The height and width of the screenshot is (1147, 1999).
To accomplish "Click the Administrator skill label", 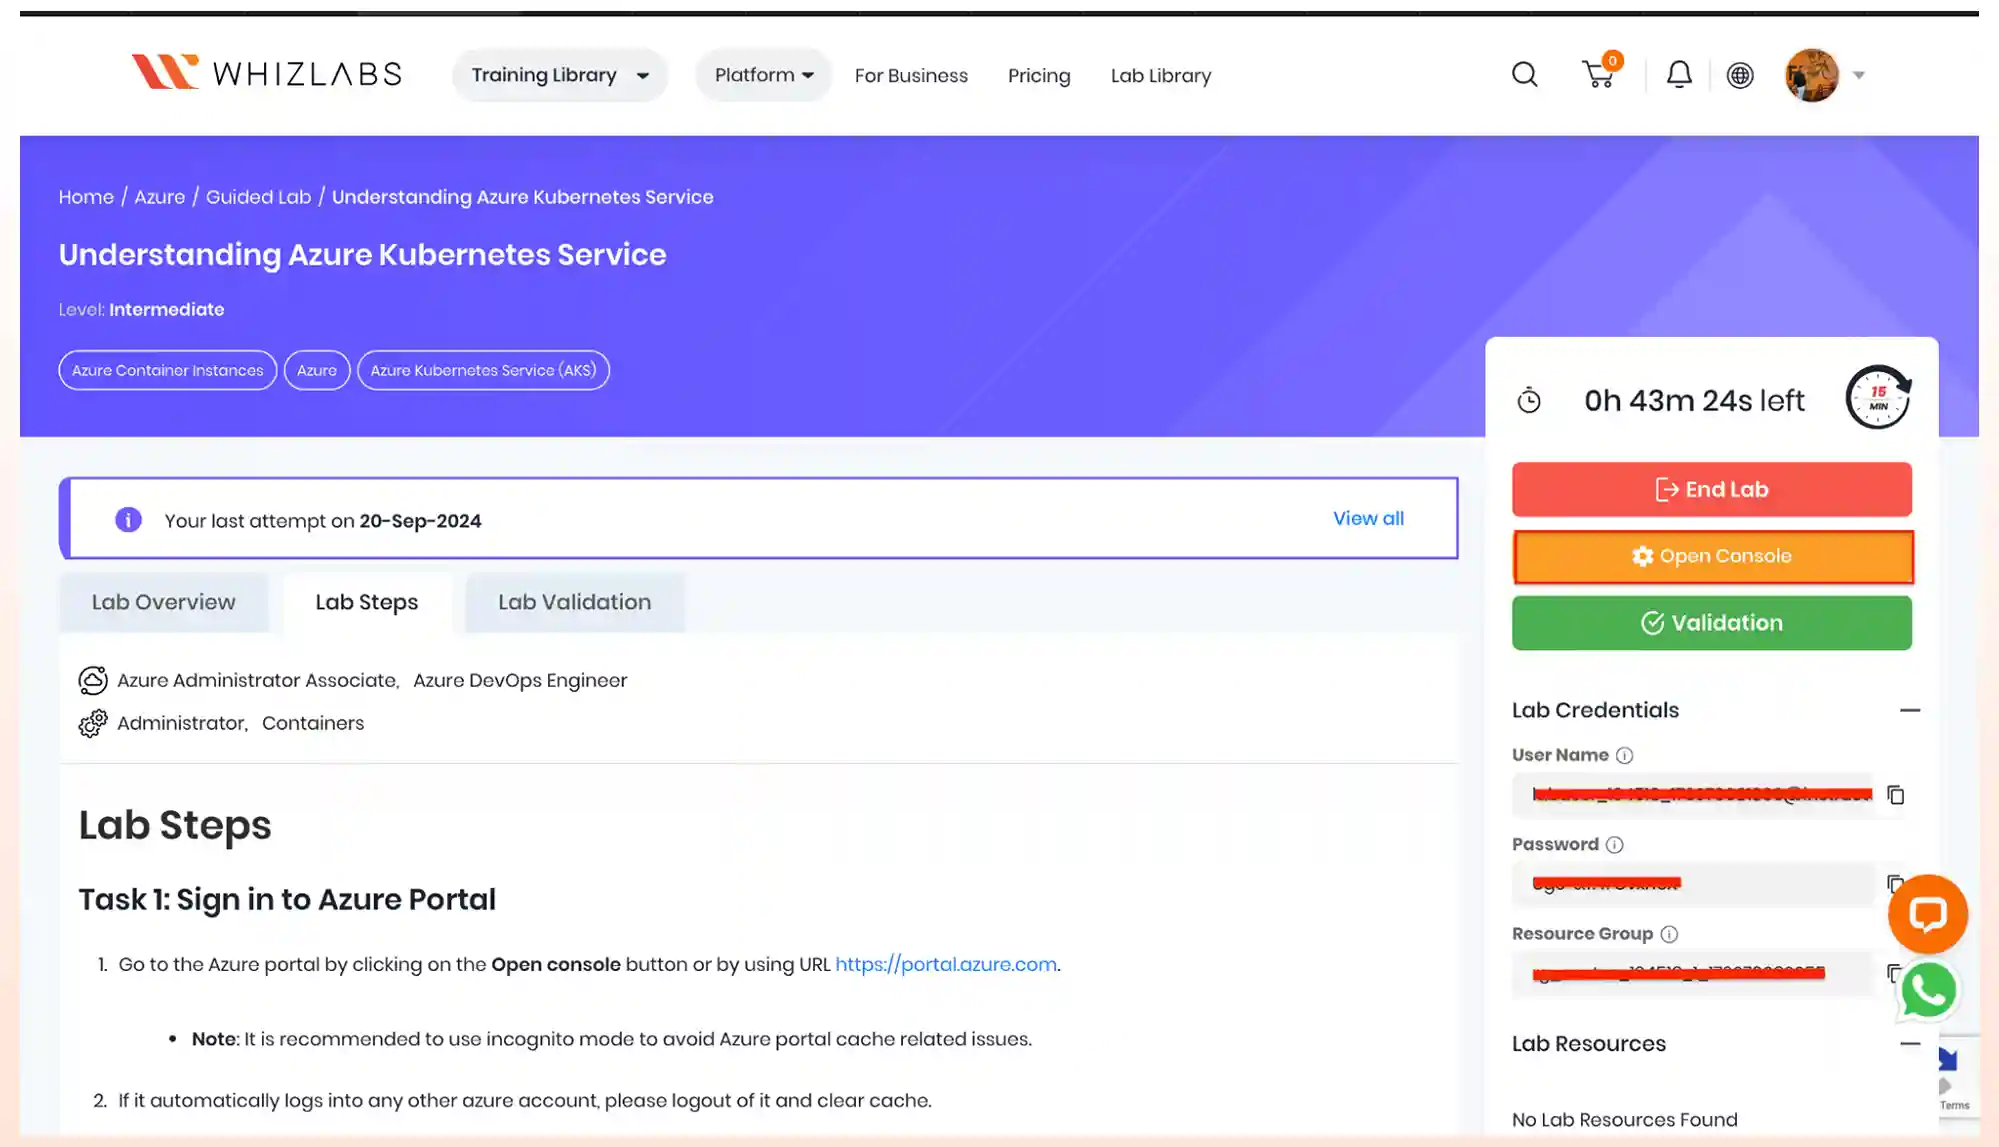I will pyautogui.click(x=182, y=723).
